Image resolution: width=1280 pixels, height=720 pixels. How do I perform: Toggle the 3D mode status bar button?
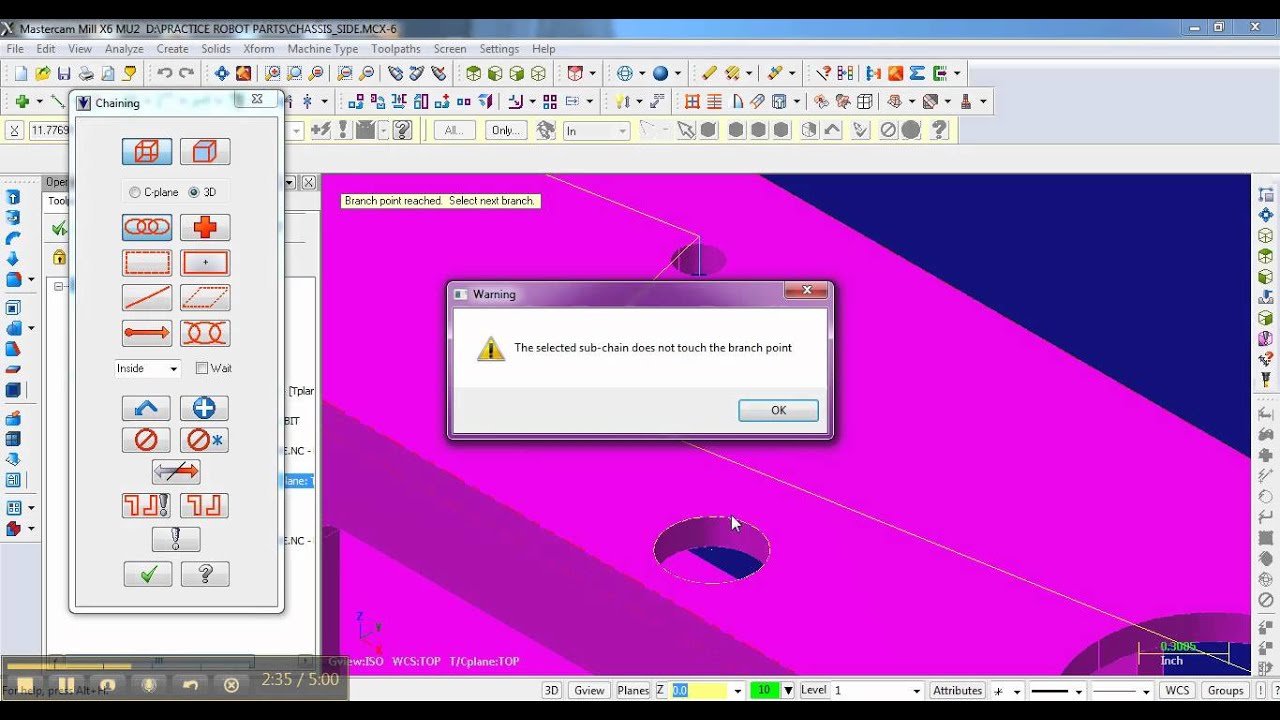click(551, 690)
